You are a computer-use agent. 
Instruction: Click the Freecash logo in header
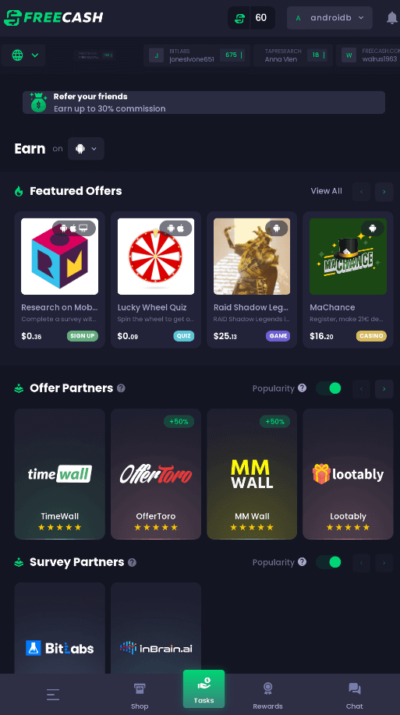pos(53,18)
